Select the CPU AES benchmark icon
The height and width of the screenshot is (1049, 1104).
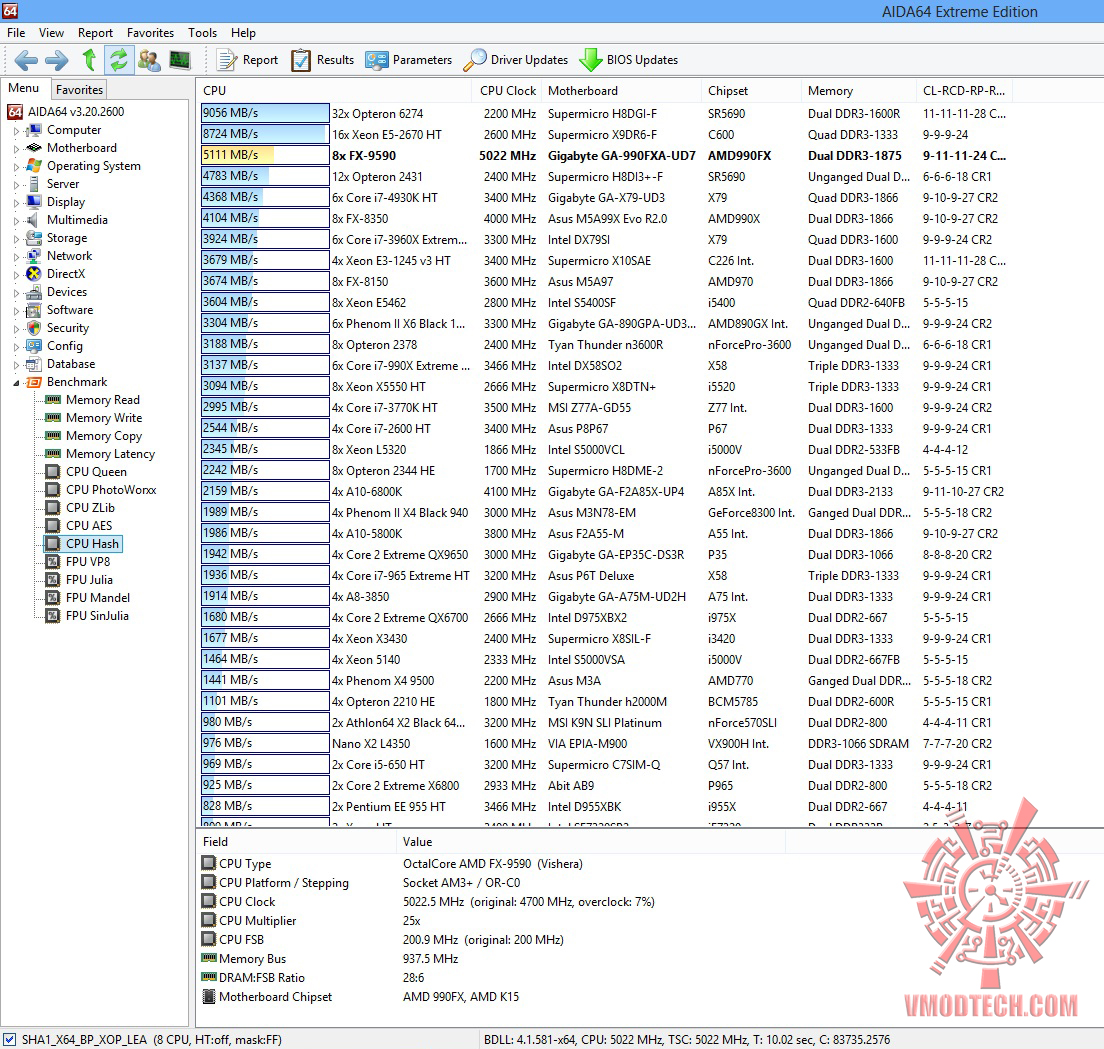click(53, 525)
